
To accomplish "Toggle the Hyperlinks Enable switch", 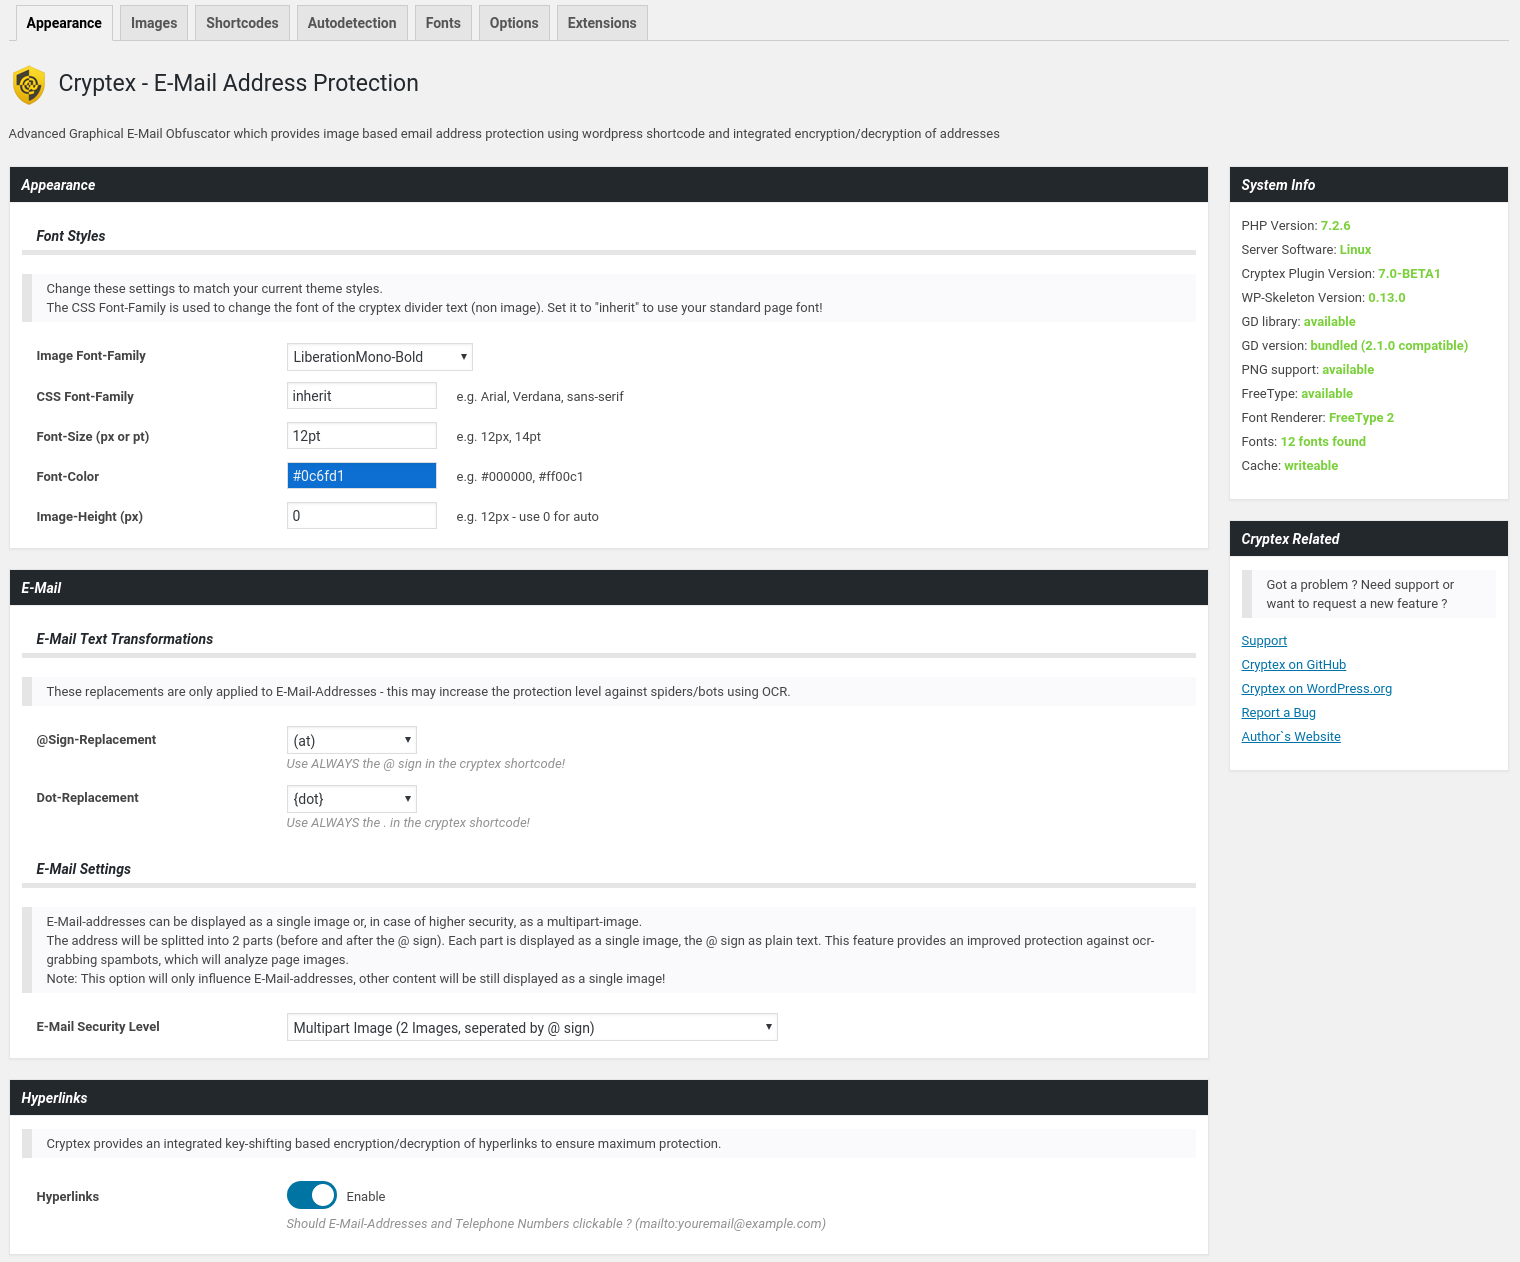I will coord(312,1195).
